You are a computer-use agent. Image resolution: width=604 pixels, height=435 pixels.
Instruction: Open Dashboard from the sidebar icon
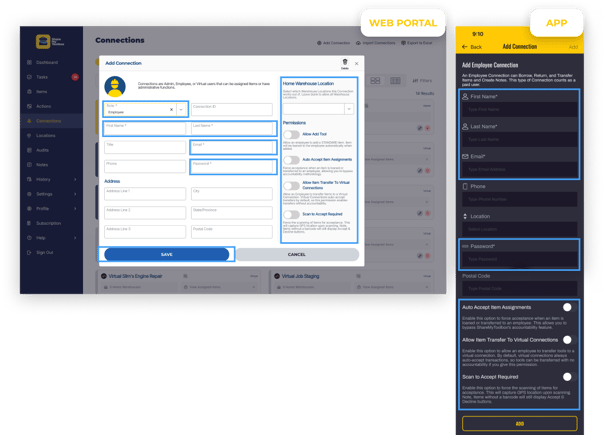27,61
